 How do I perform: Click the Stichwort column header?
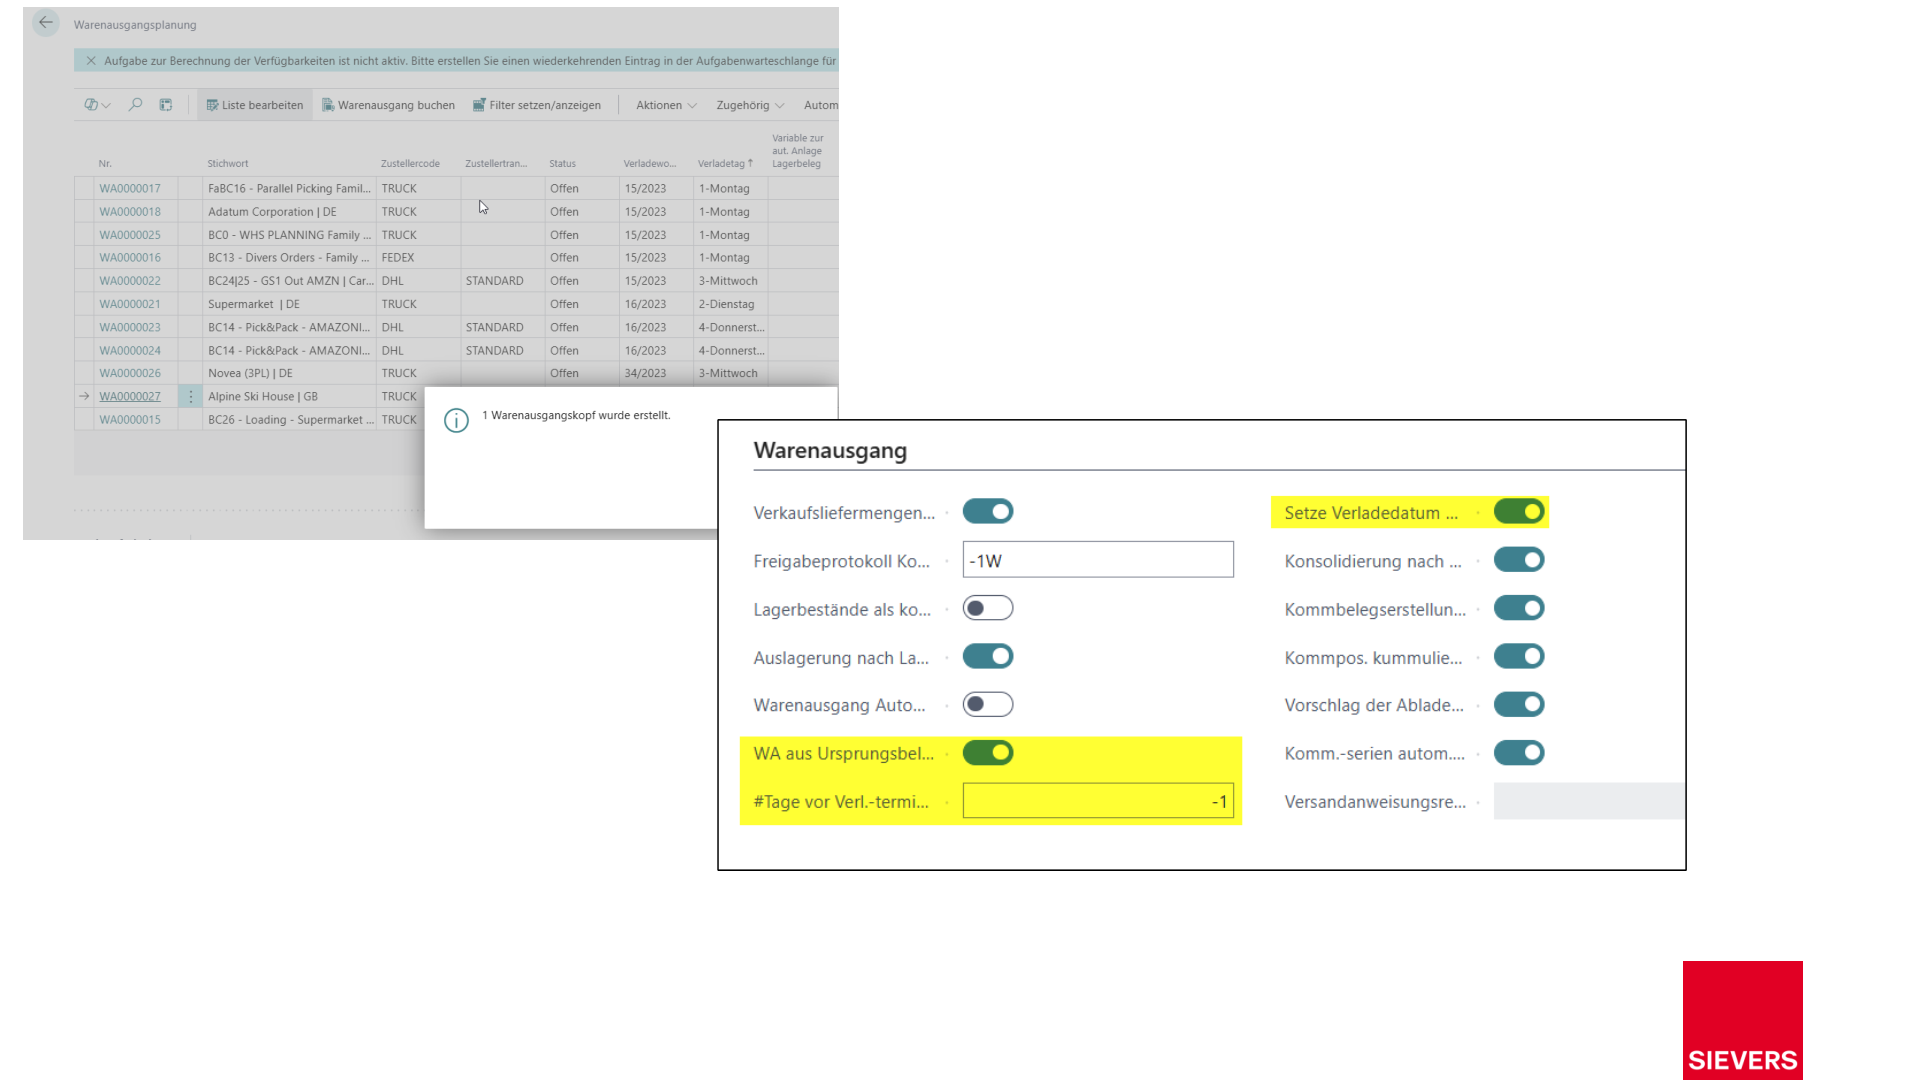(x=228, y=163)
